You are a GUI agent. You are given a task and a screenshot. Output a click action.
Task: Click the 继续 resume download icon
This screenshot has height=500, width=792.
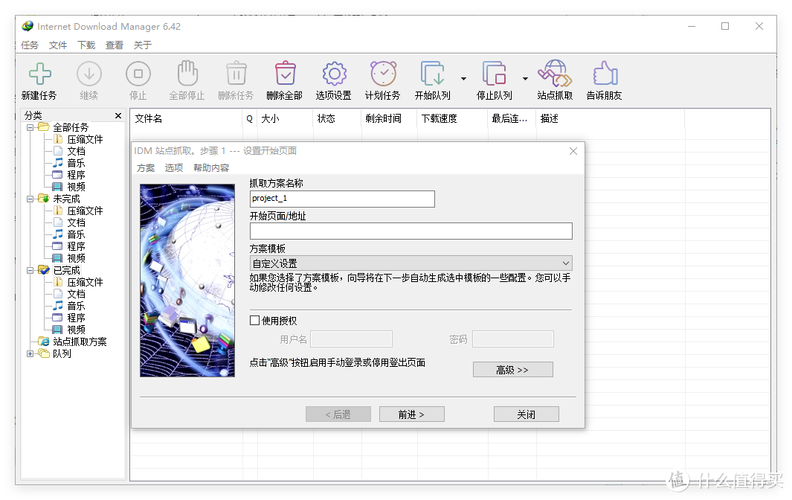click(x=89, y=75)
